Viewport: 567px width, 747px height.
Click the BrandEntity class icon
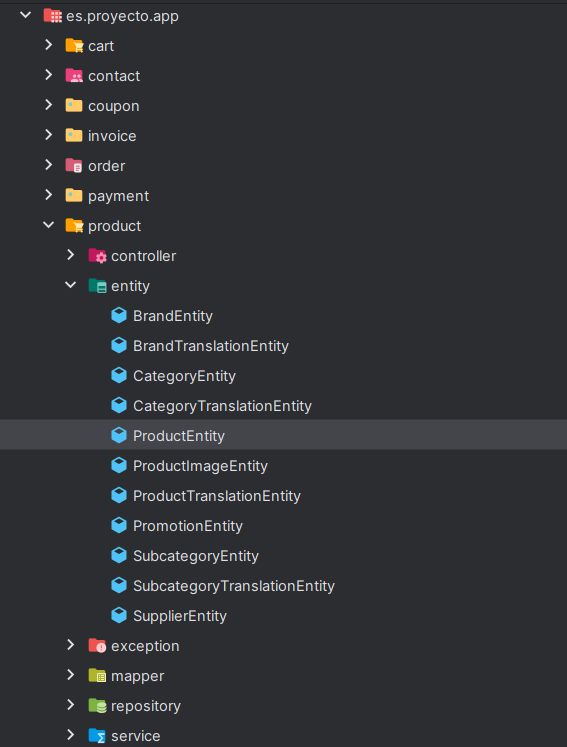[x=119, y=315]
